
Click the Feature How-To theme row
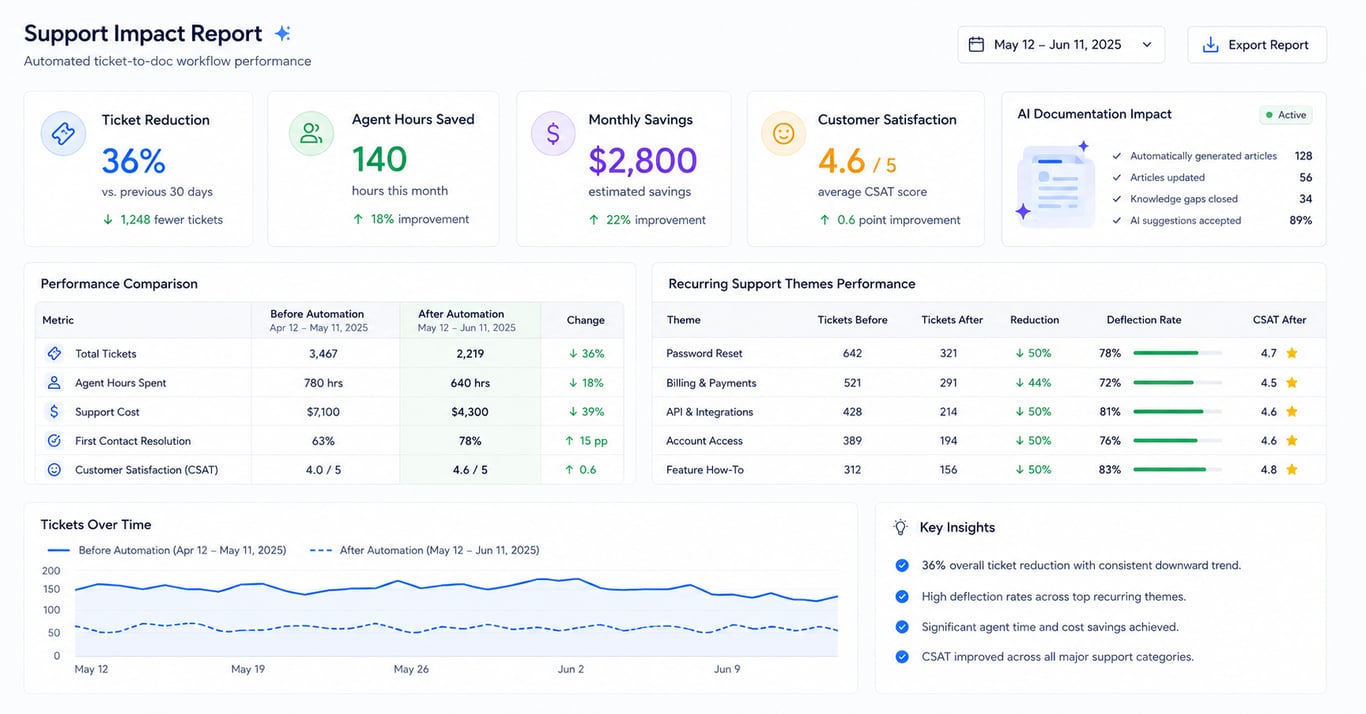click(988, 470)
